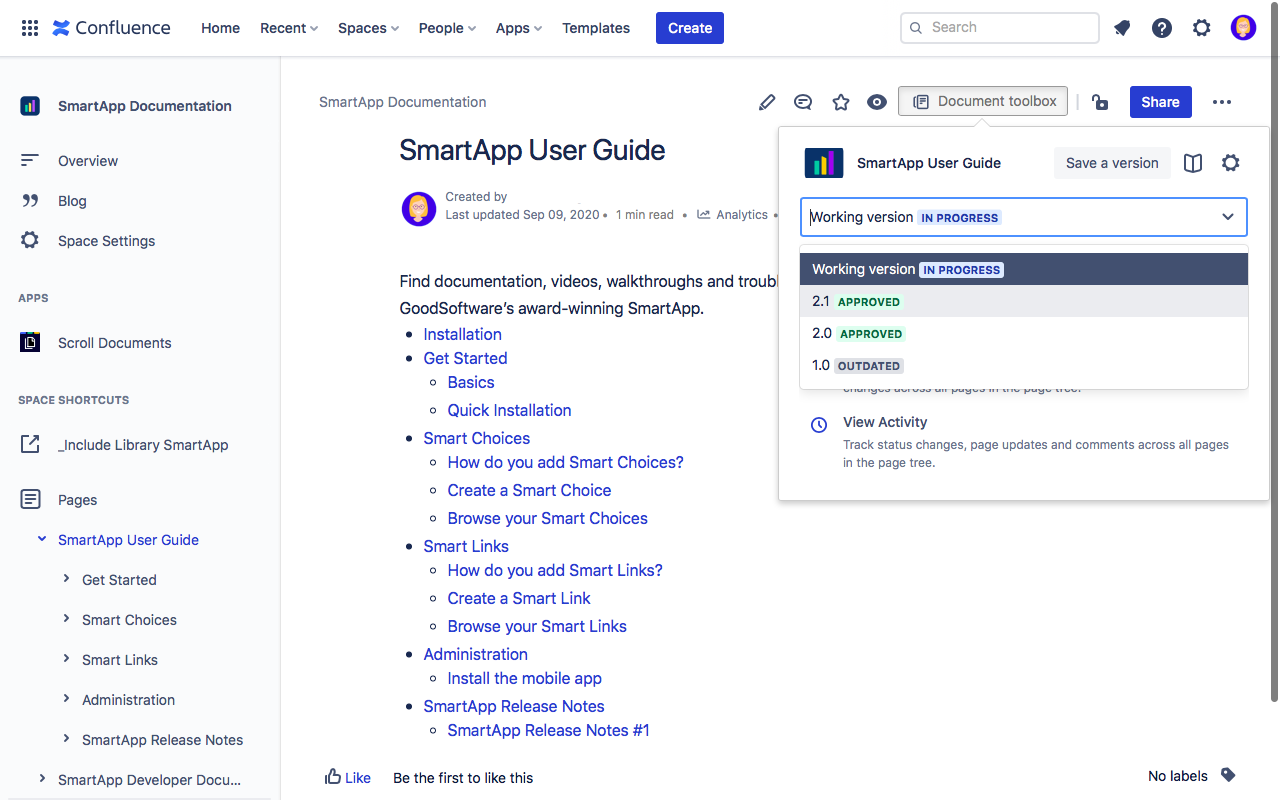Click the unlock restrictions icon
The height and width of the screenshot is (800, 1280).
(1100, 102)
